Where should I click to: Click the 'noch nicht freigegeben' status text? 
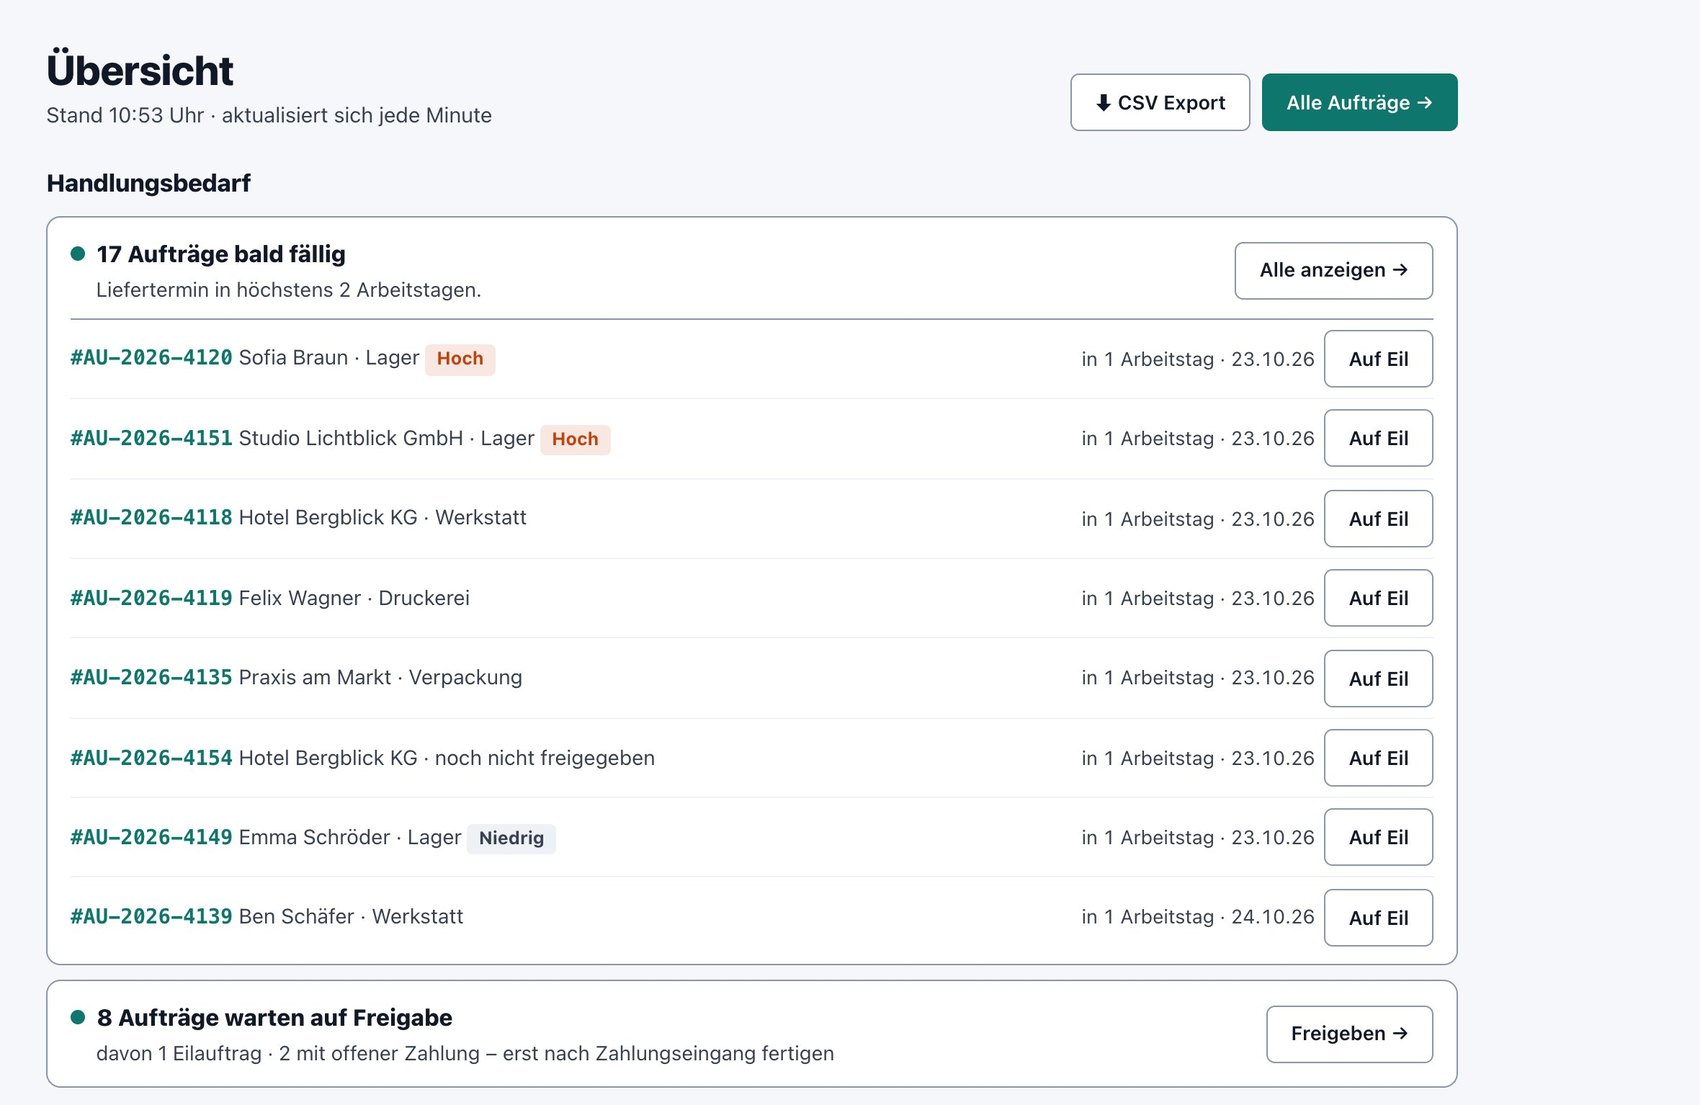(x=545, y=758)
